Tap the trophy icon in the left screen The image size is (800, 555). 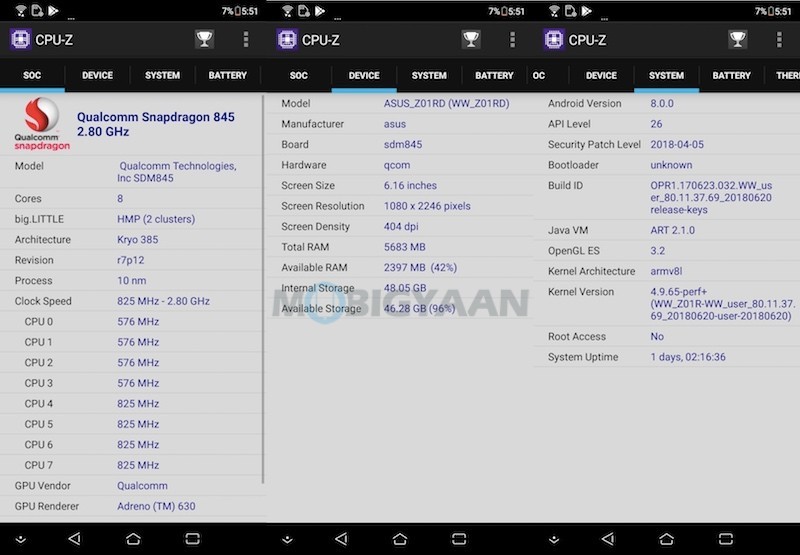coord(204,39)
